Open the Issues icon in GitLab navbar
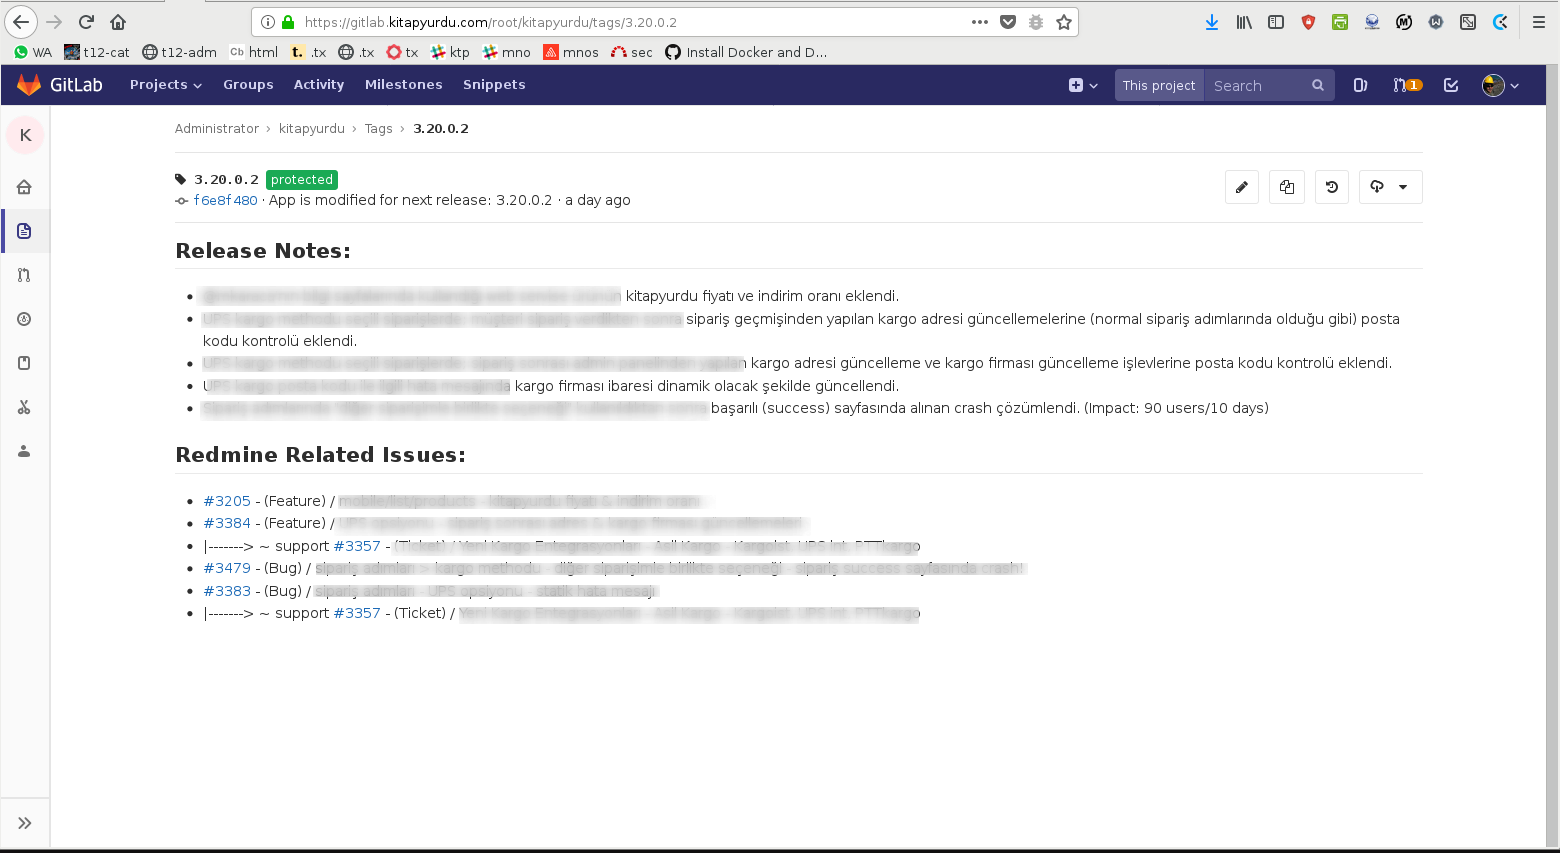This screenshot has width=1560, height=853. pyautogui.click(x=1360, y=85)
